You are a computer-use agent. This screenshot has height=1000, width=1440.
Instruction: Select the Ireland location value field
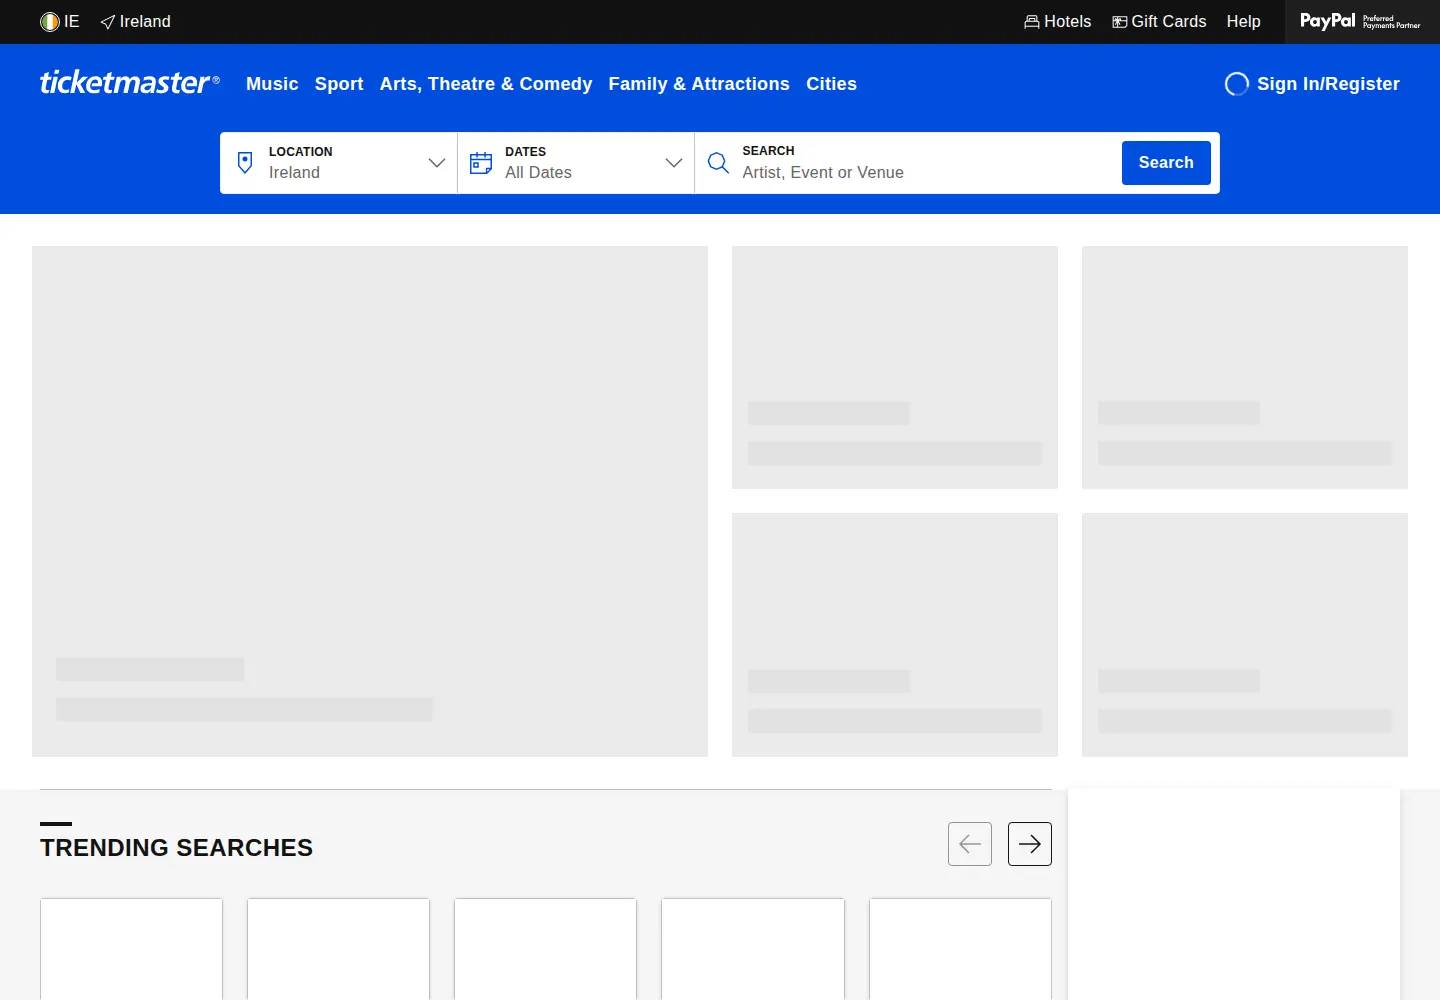tap(294, 173)
